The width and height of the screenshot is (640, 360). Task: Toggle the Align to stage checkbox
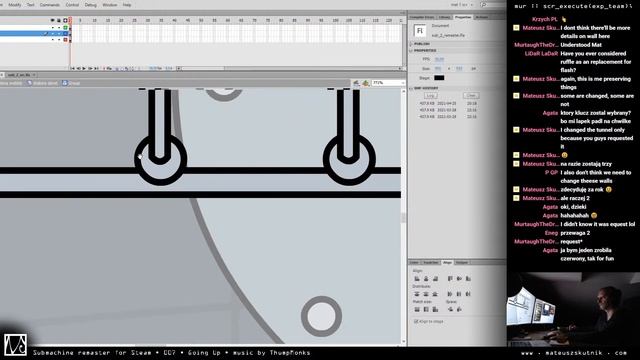point(416,322)
